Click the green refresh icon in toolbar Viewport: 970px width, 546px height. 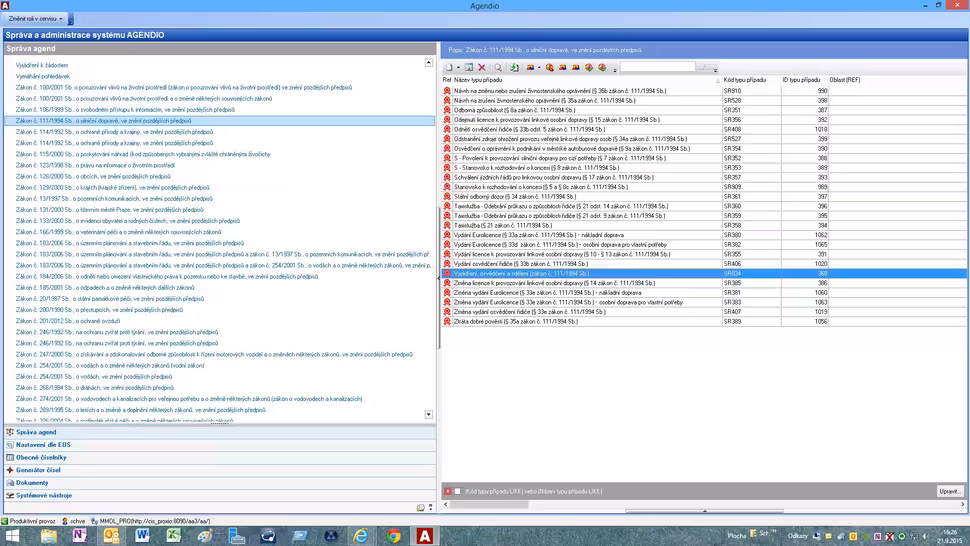(x=514, y=68)
